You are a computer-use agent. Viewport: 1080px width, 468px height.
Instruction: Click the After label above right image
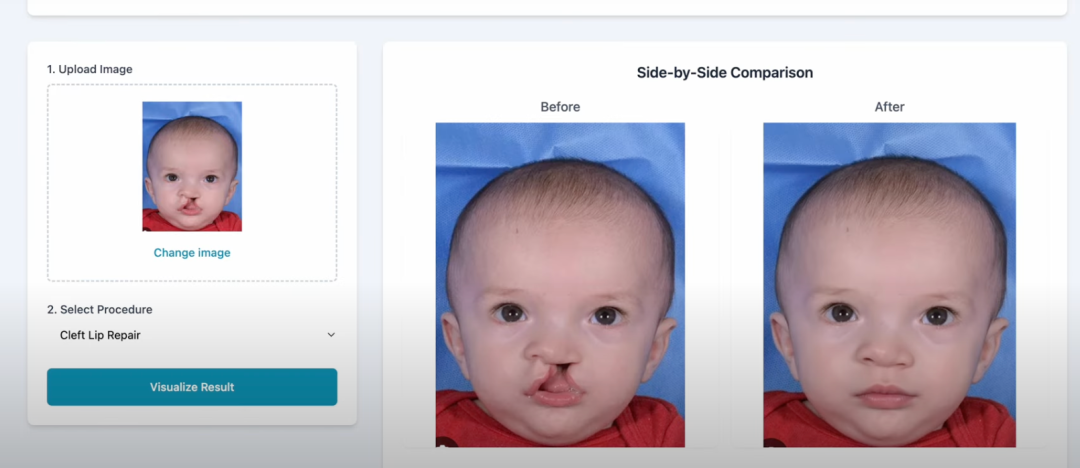[889, 107]
